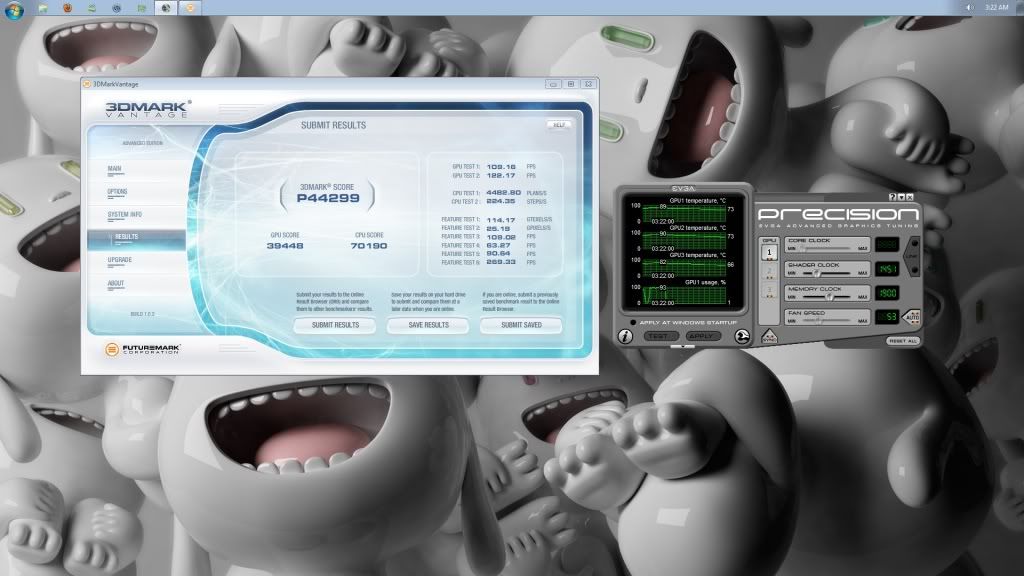
Task: Enable Apply at Windows Startup option
Action: click(634, 323)
